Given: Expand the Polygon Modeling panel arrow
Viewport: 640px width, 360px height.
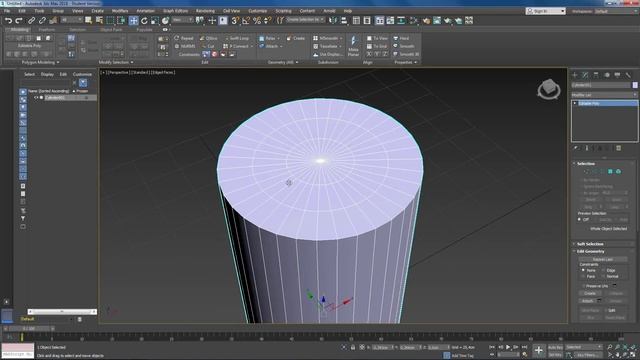Looking at the screenshot, I should (58, 62).
